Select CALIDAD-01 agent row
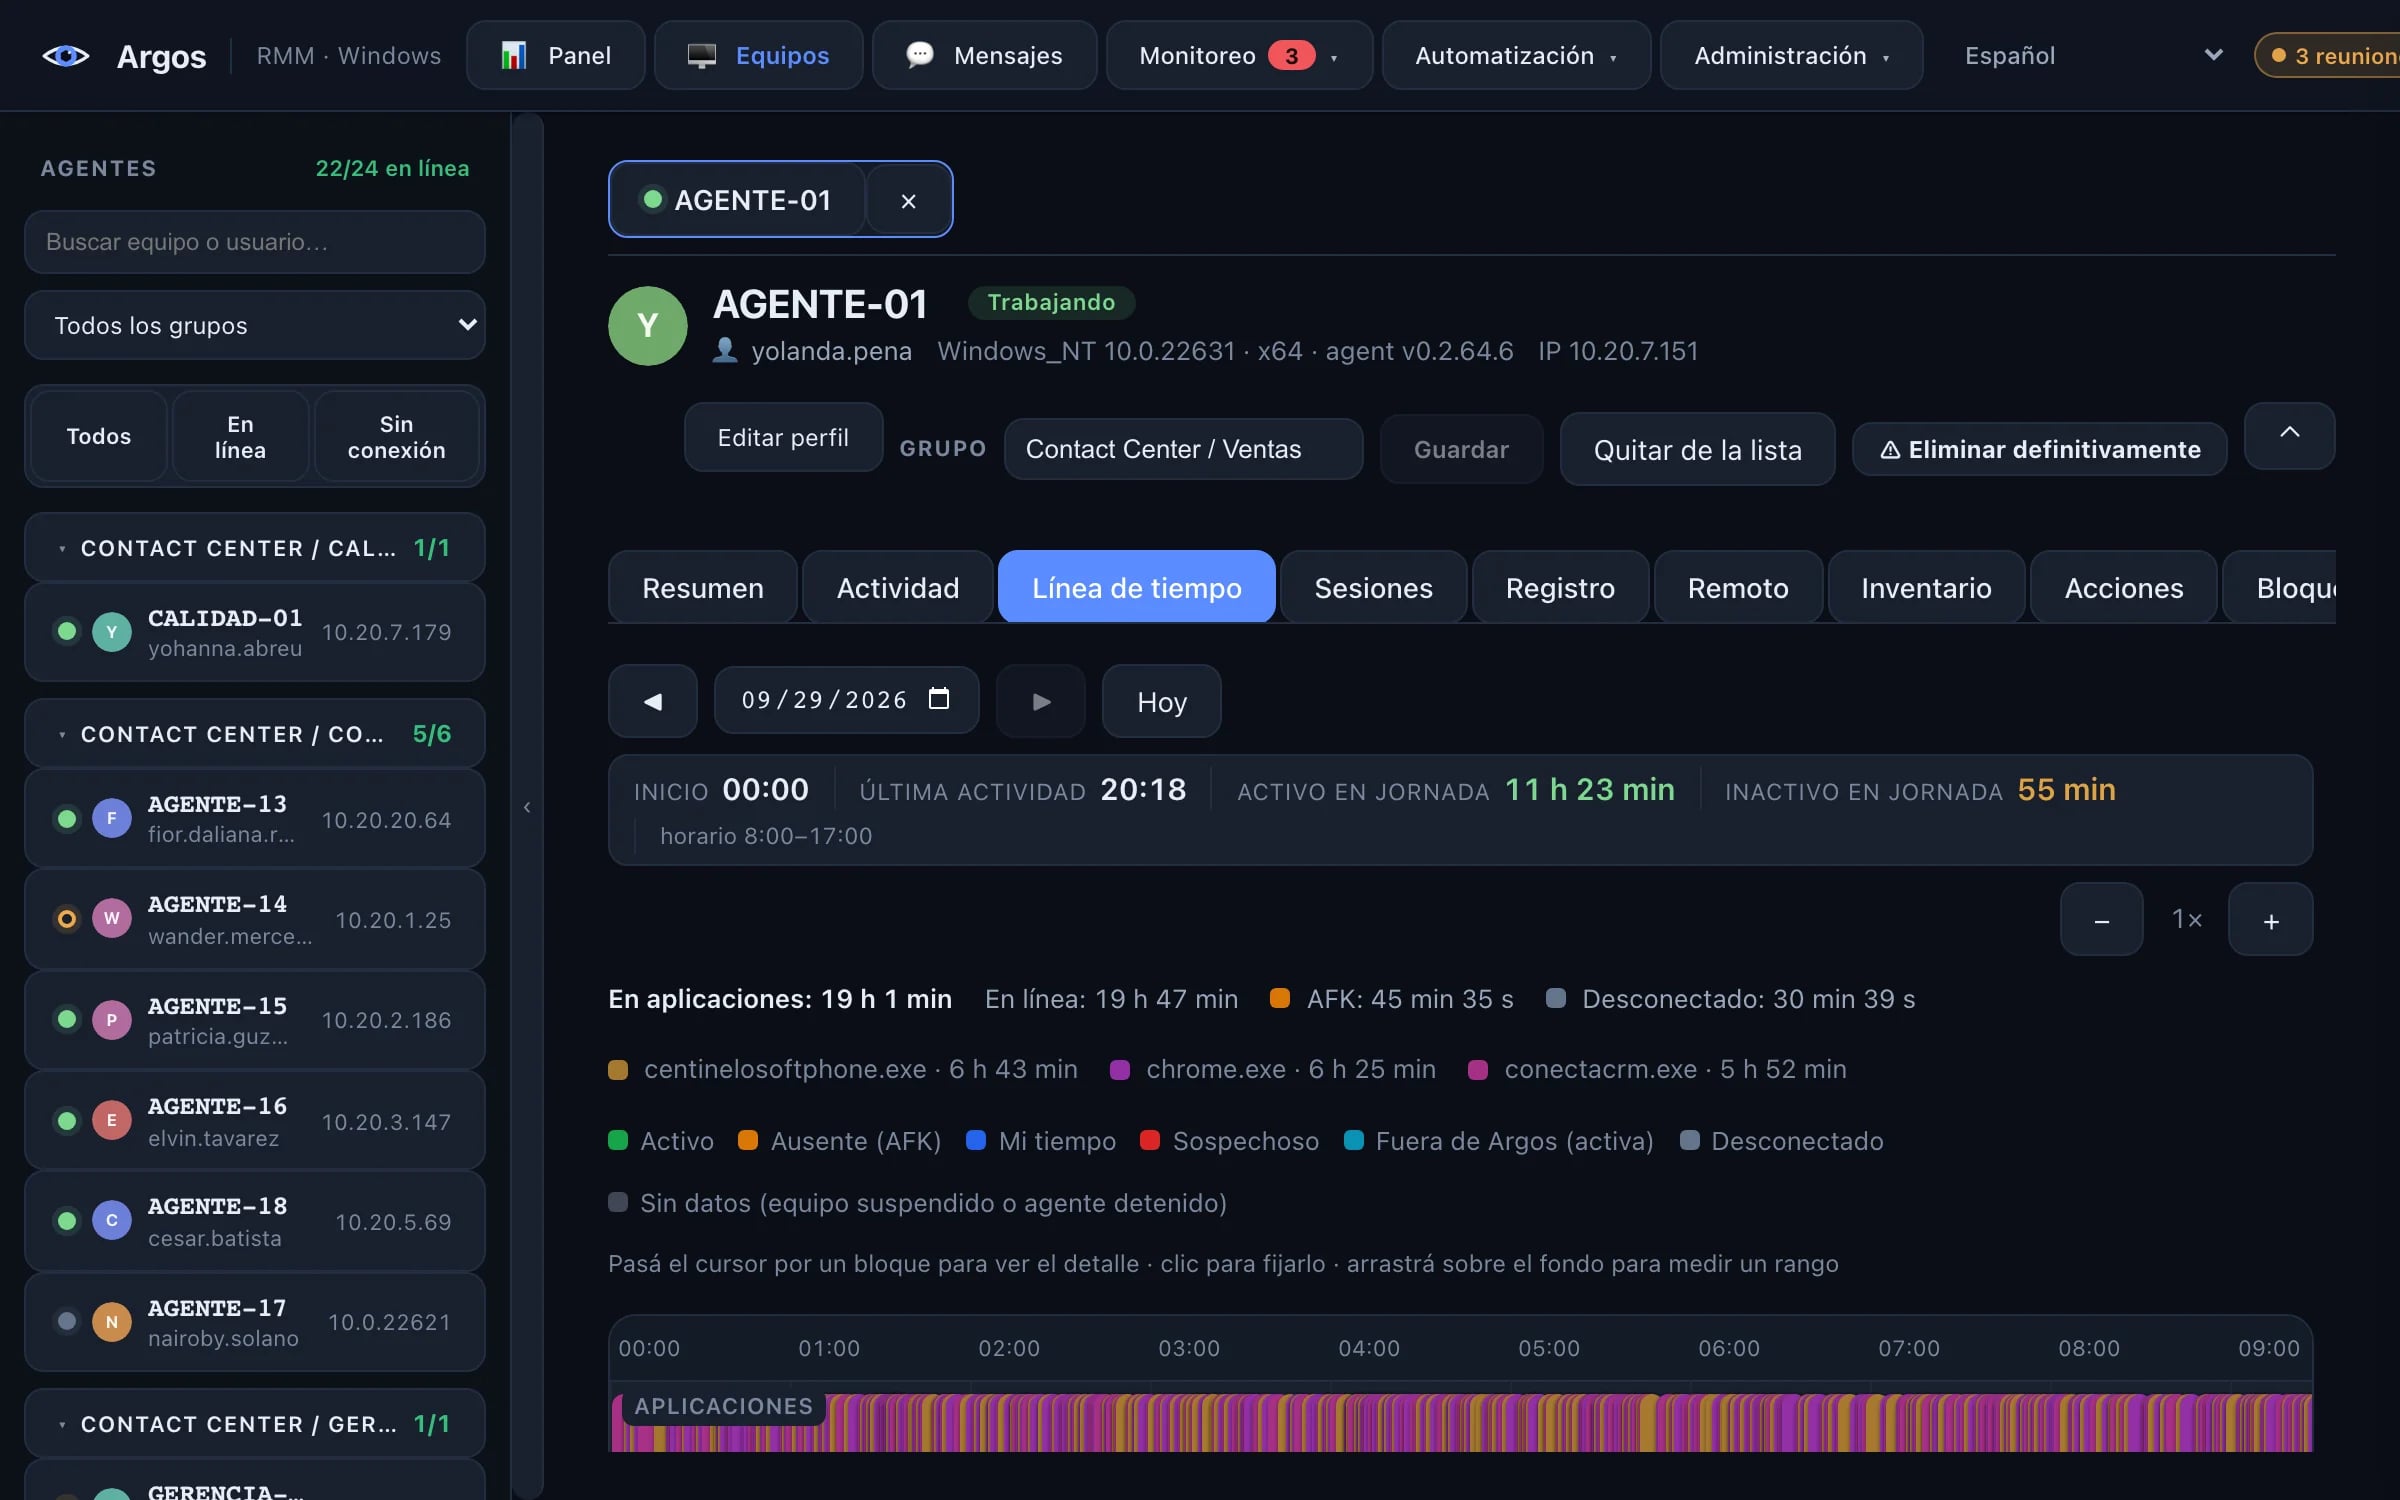Screen dimensions: 2400x1500 point(255,632)
